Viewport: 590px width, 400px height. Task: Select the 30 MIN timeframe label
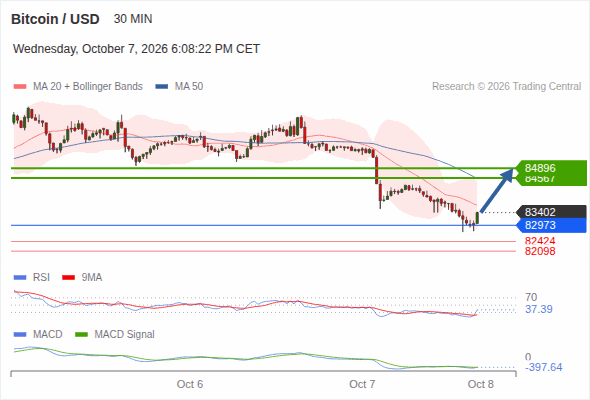pos(133,19)
